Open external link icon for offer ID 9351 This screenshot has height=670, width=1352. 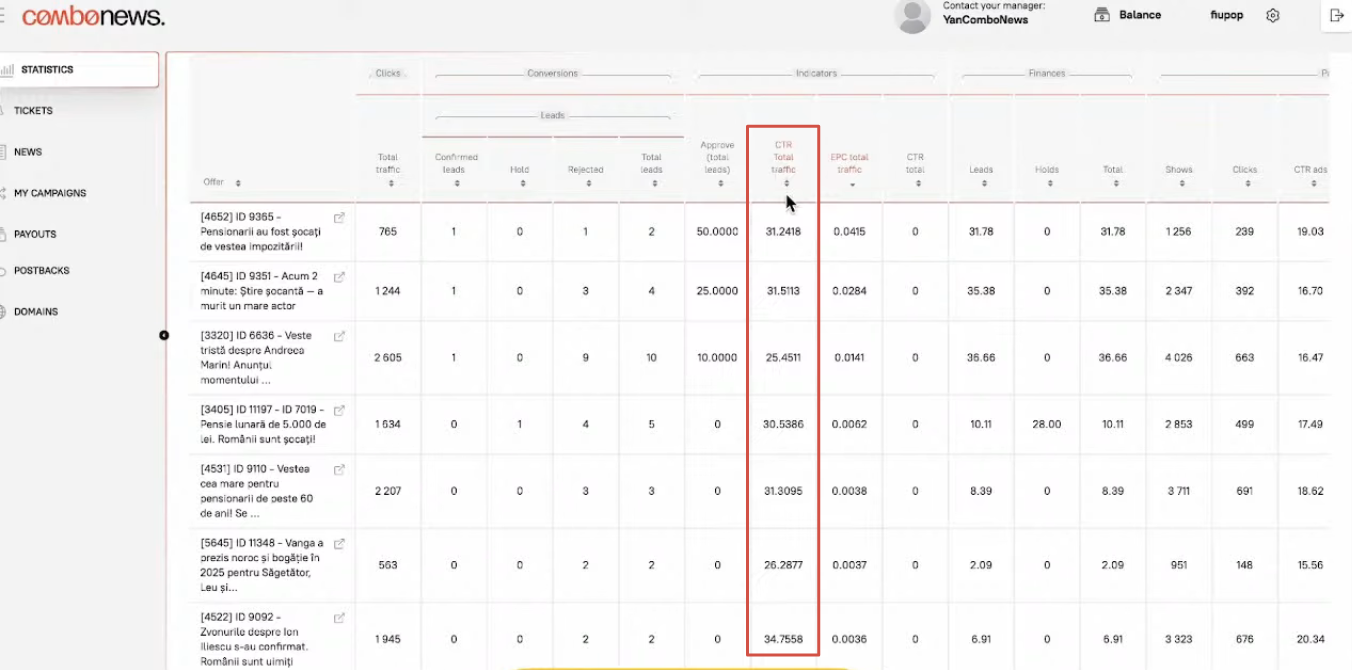click(339, 277)
